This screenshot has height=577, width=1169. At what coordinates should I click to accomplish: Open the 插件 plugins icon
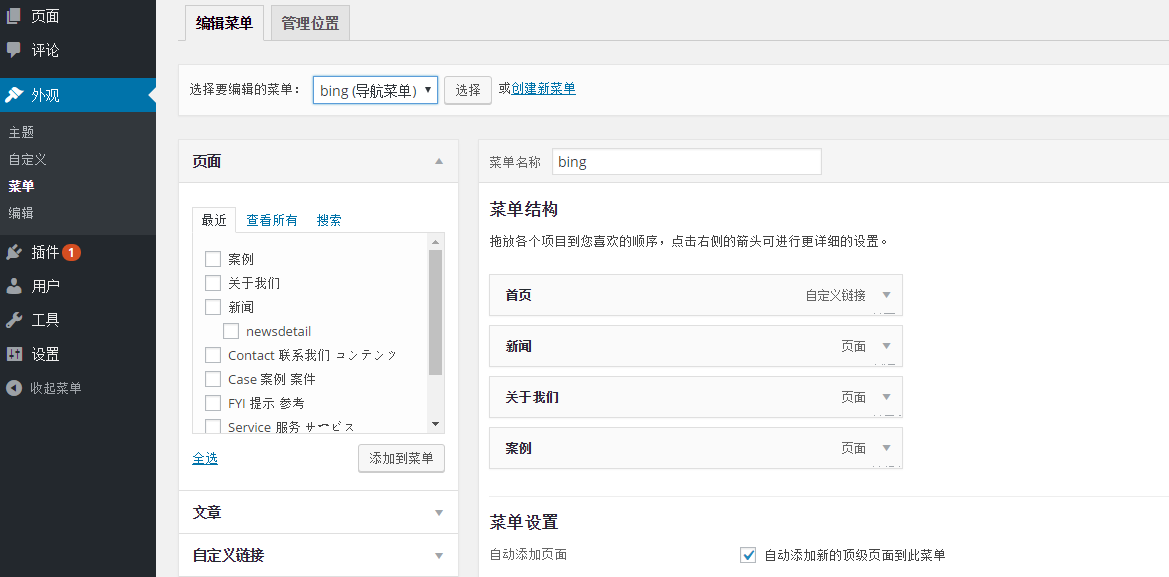click(x=16, y=251)
